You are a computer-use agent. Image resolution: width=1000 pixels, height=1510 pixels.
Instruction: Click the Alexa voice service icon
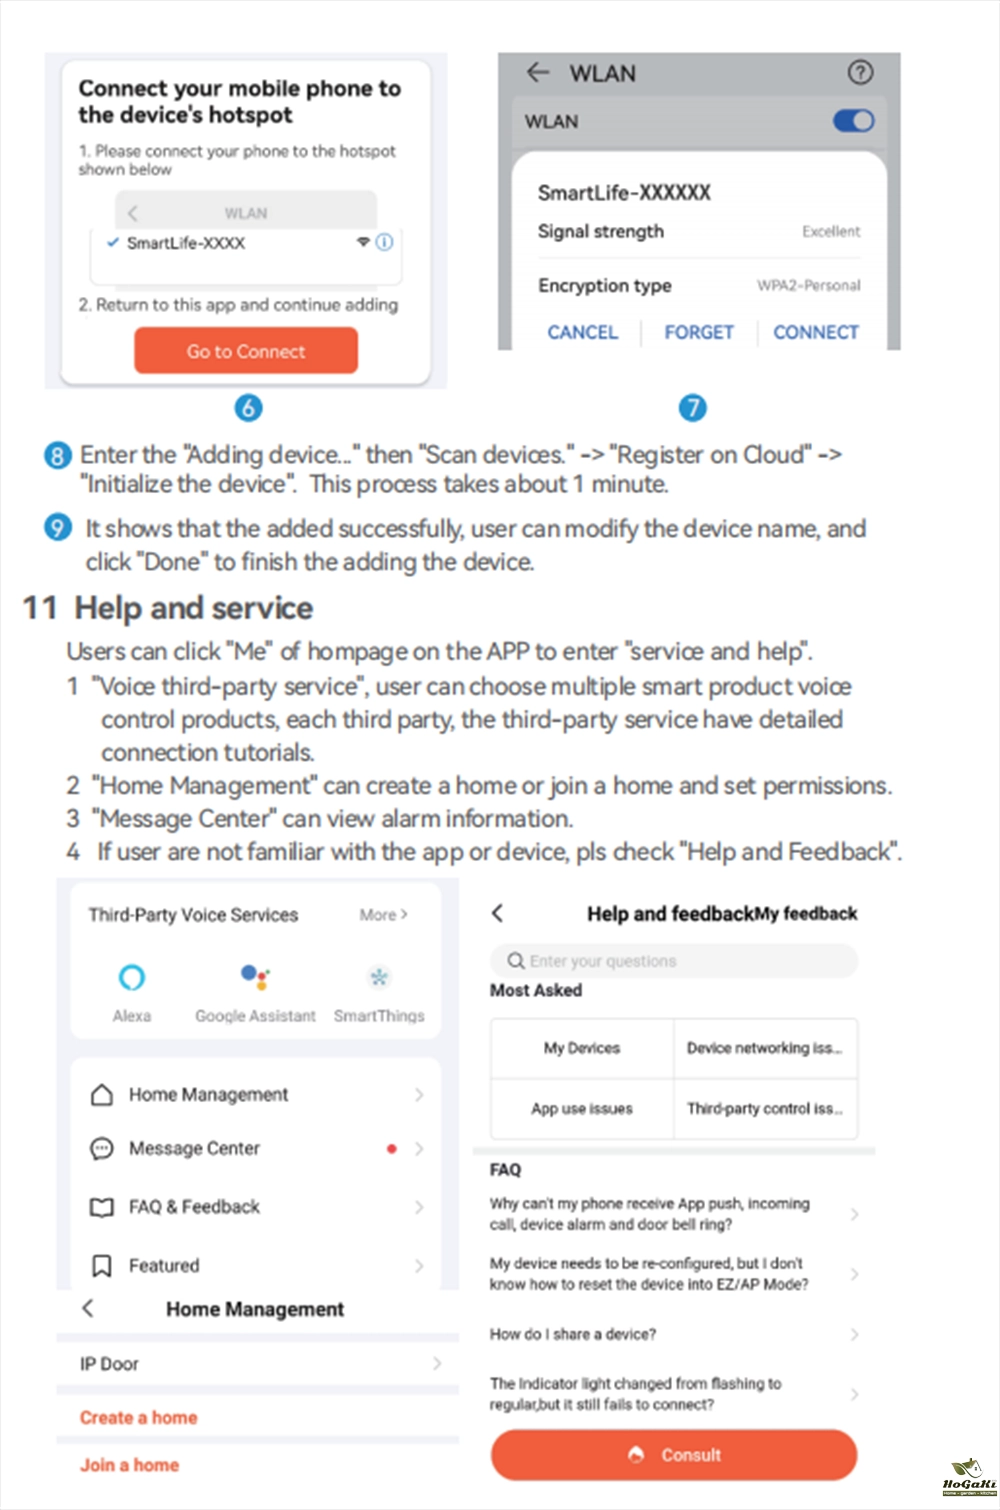tap(132, 977)
